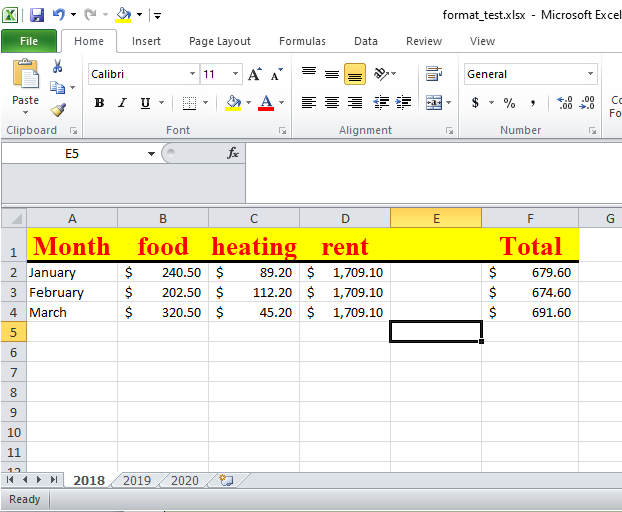Open the Calibri font name dropdown
This screenshot has height=512, width=622.
pos(192,74)
